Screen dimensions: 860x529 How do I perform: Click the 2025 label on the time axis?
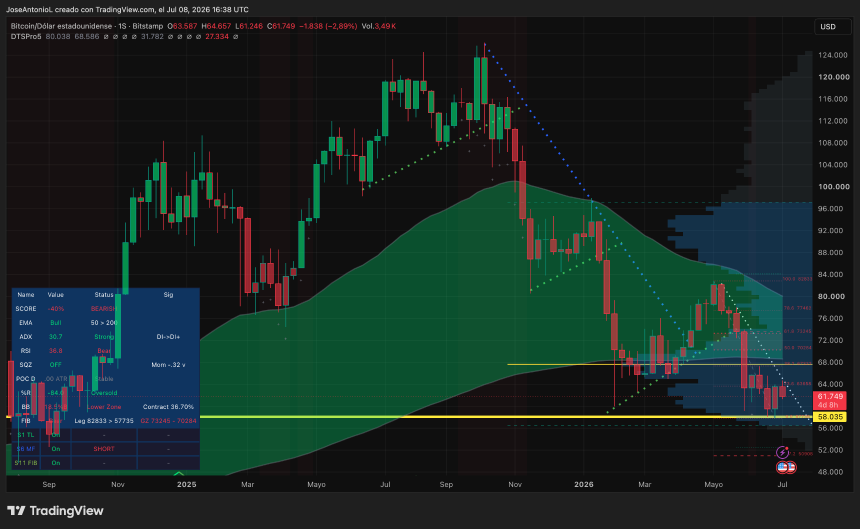point(186,485)
